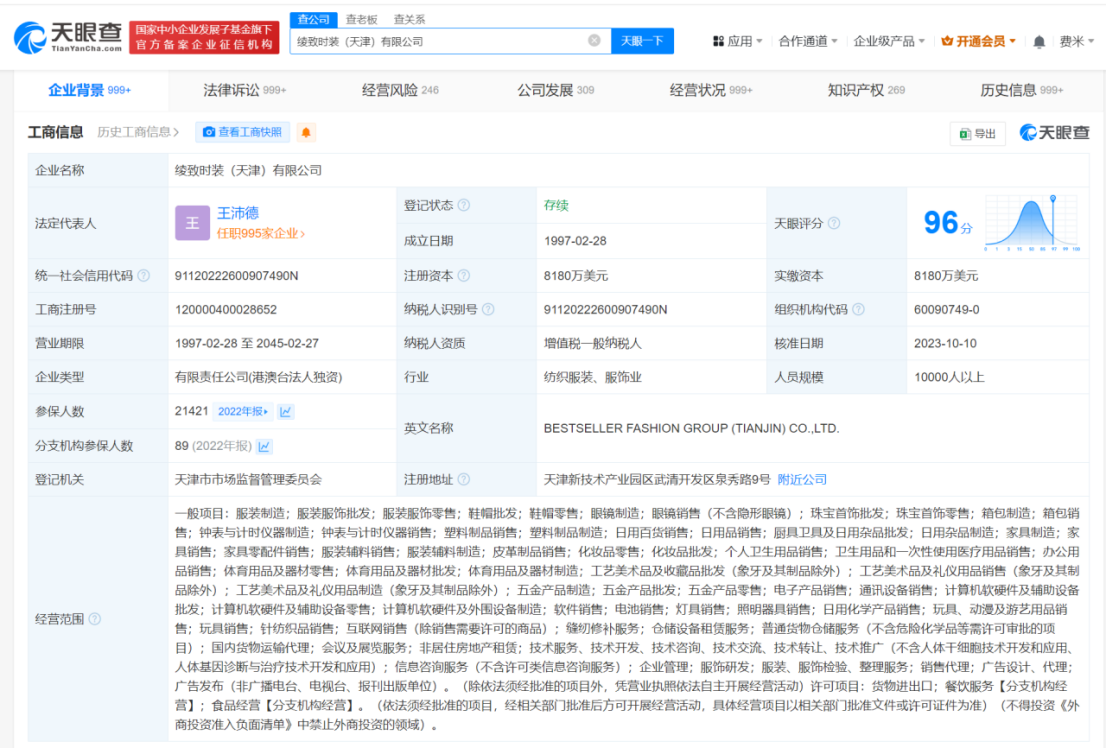Expand the 应用 dropdown menu
The height and width of the screenshot is (748, 1106).
pos(738,41)
